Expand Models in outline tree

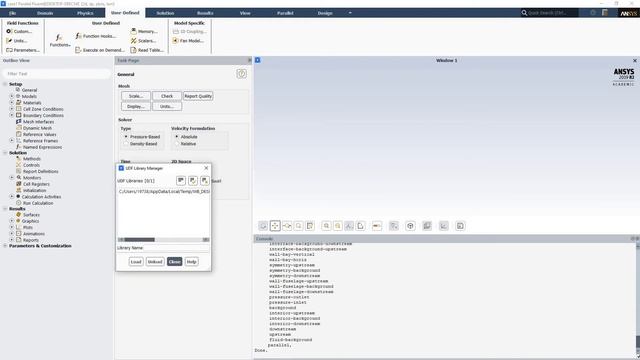point(12,96)
